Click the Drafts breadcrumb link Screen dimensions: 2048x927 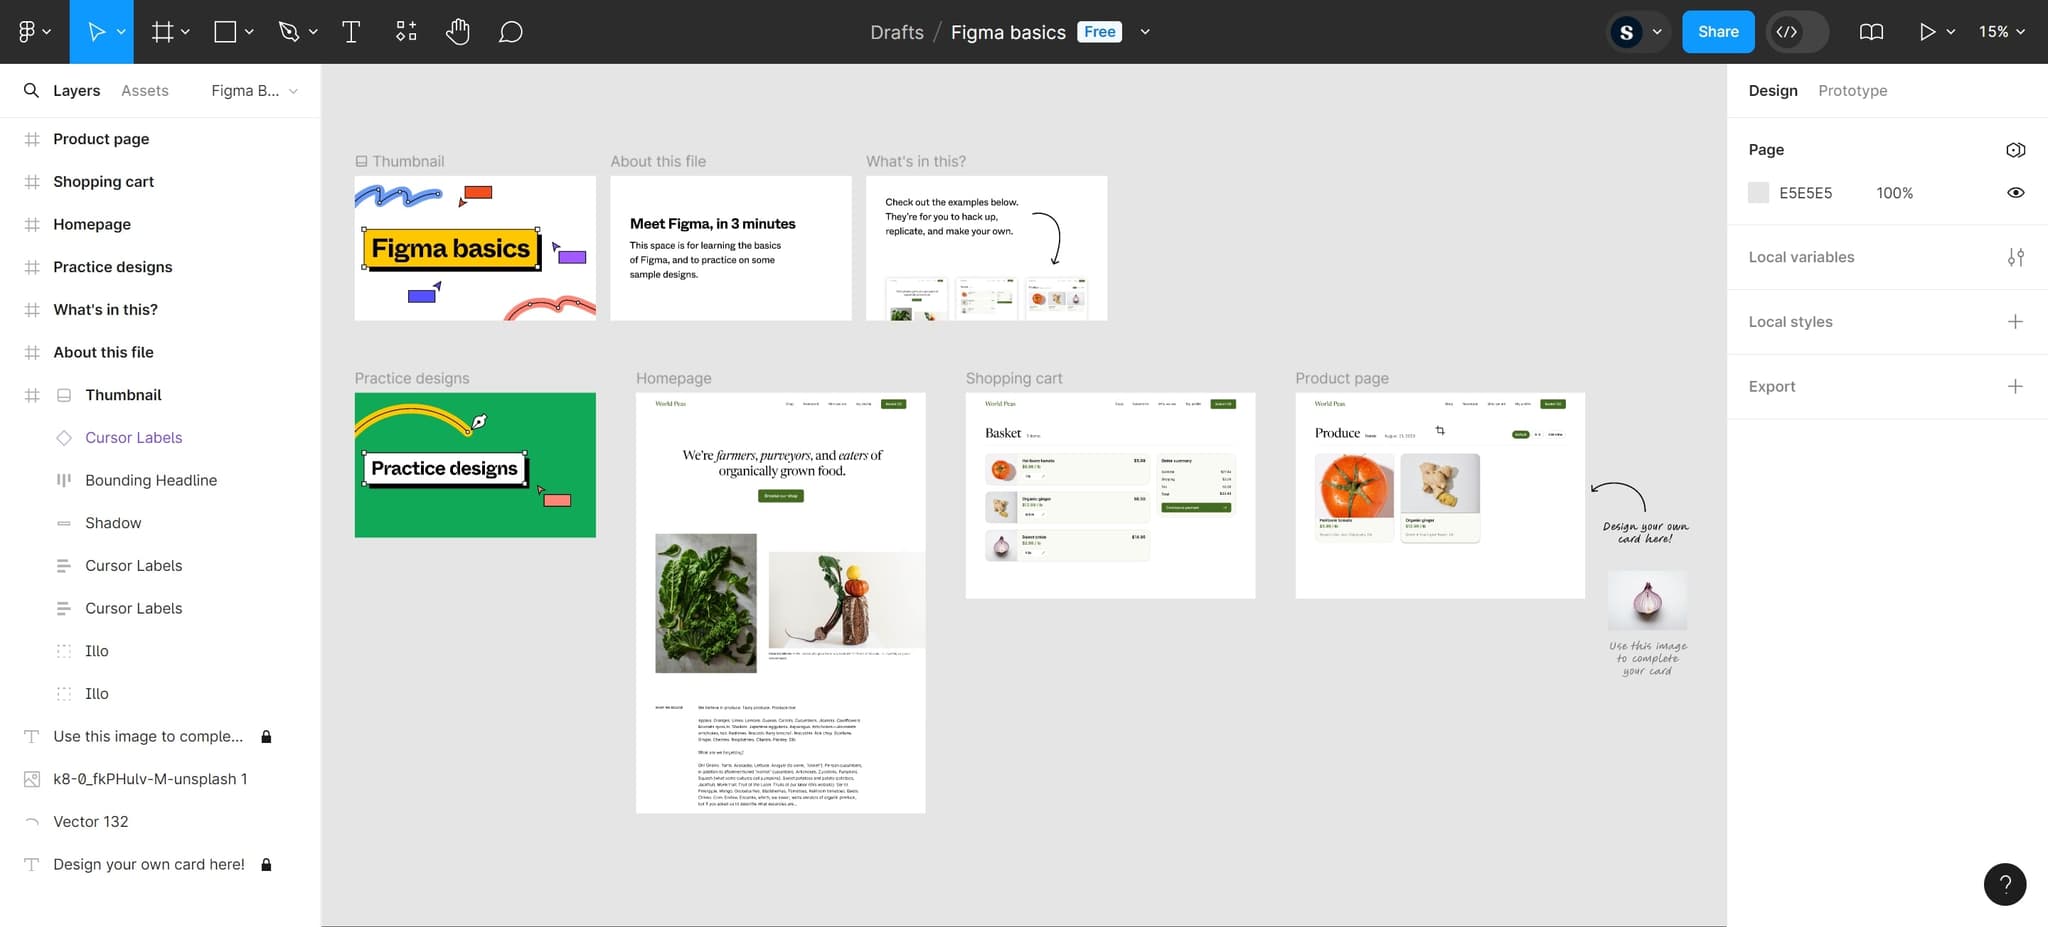896,31
